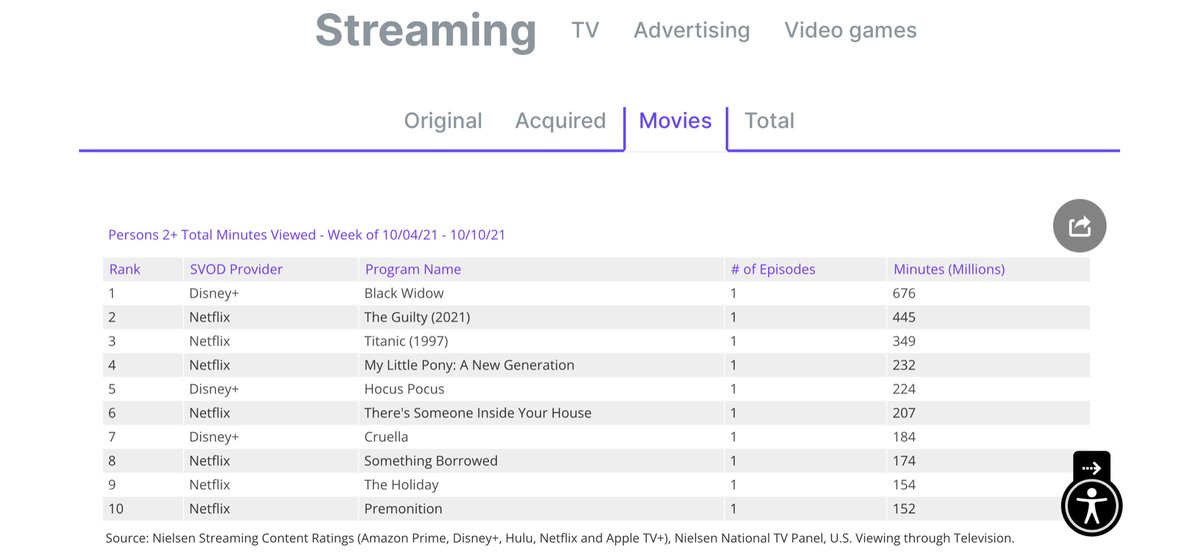The image size is (1199, 554).
Task: Select the Streaming category heading
Action: click(425, 30)
